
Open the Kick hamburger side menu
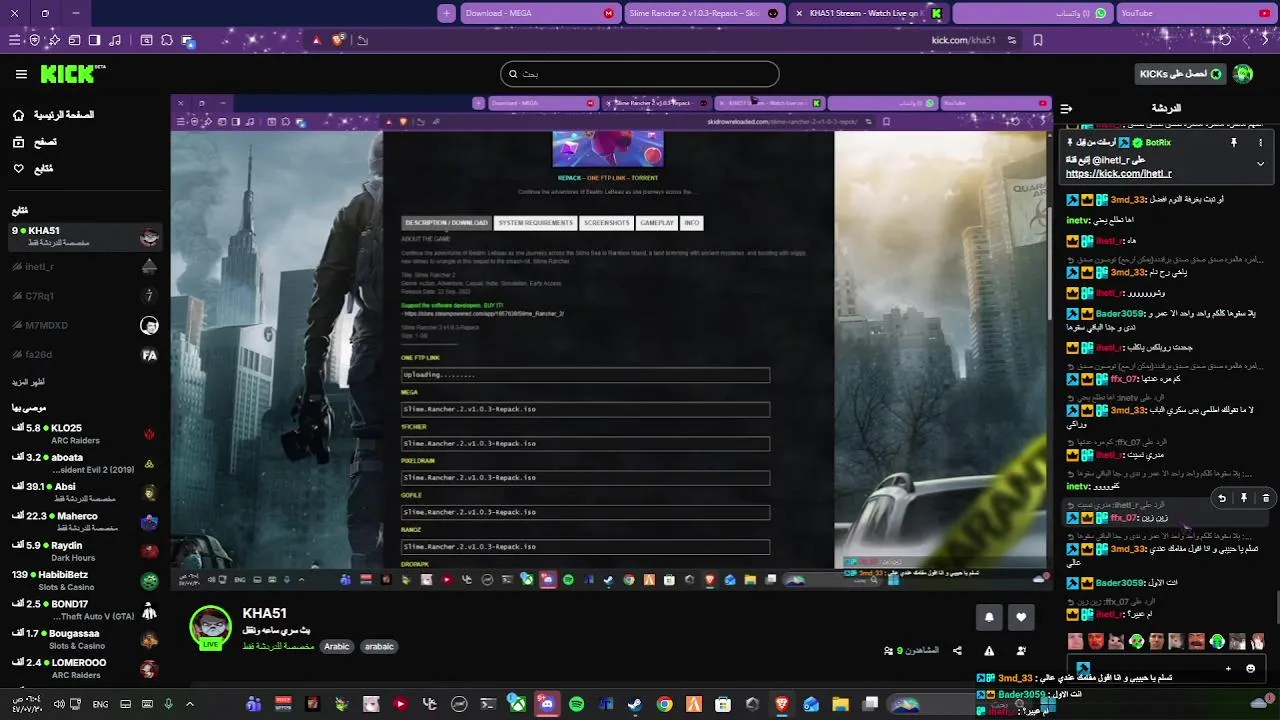coord(21,74)
